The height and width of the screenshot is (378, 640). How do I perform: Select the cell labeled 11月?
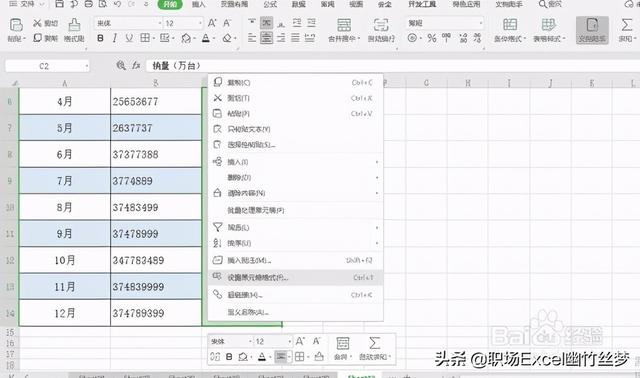click(x=64, y=287)
